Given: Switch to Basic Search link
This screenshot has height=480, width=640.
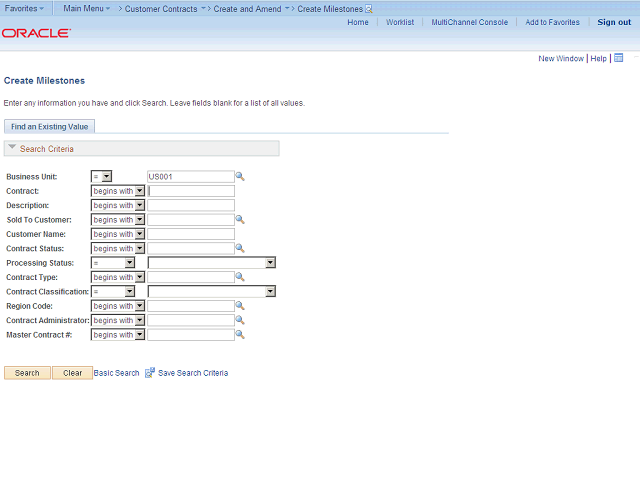Looking at the screenshot, I should coord(116,373).
